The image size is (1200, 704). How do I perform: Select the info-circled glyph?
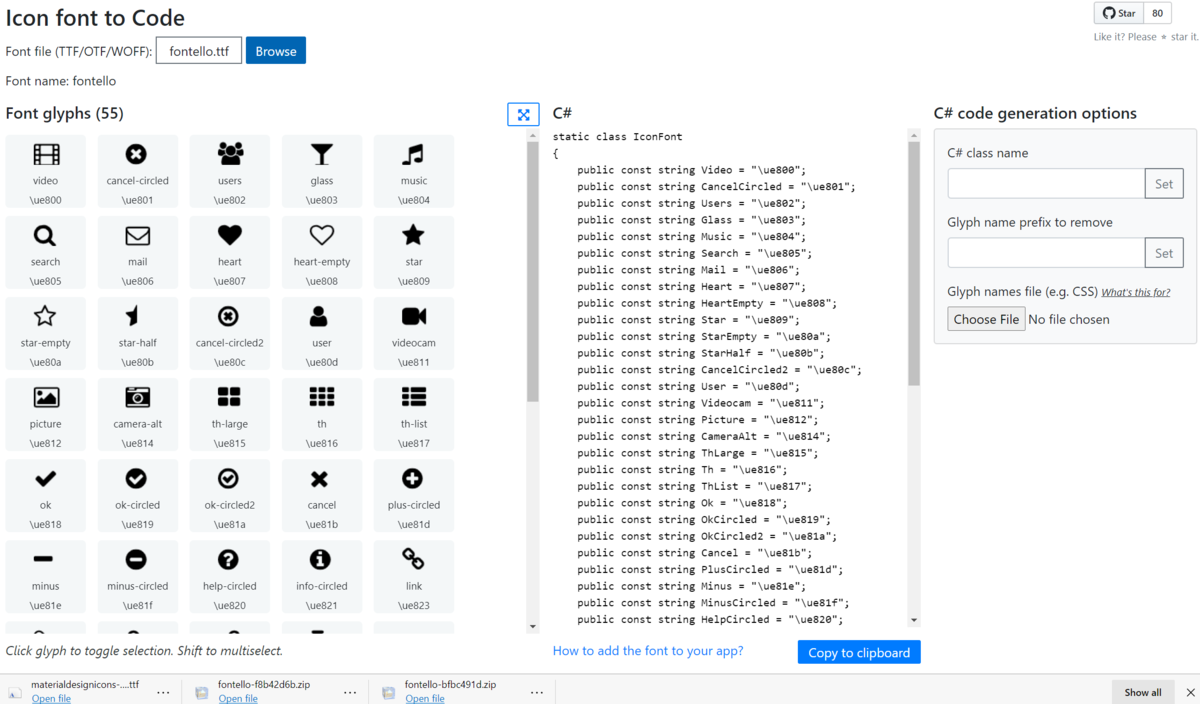[x=322, y=576]
